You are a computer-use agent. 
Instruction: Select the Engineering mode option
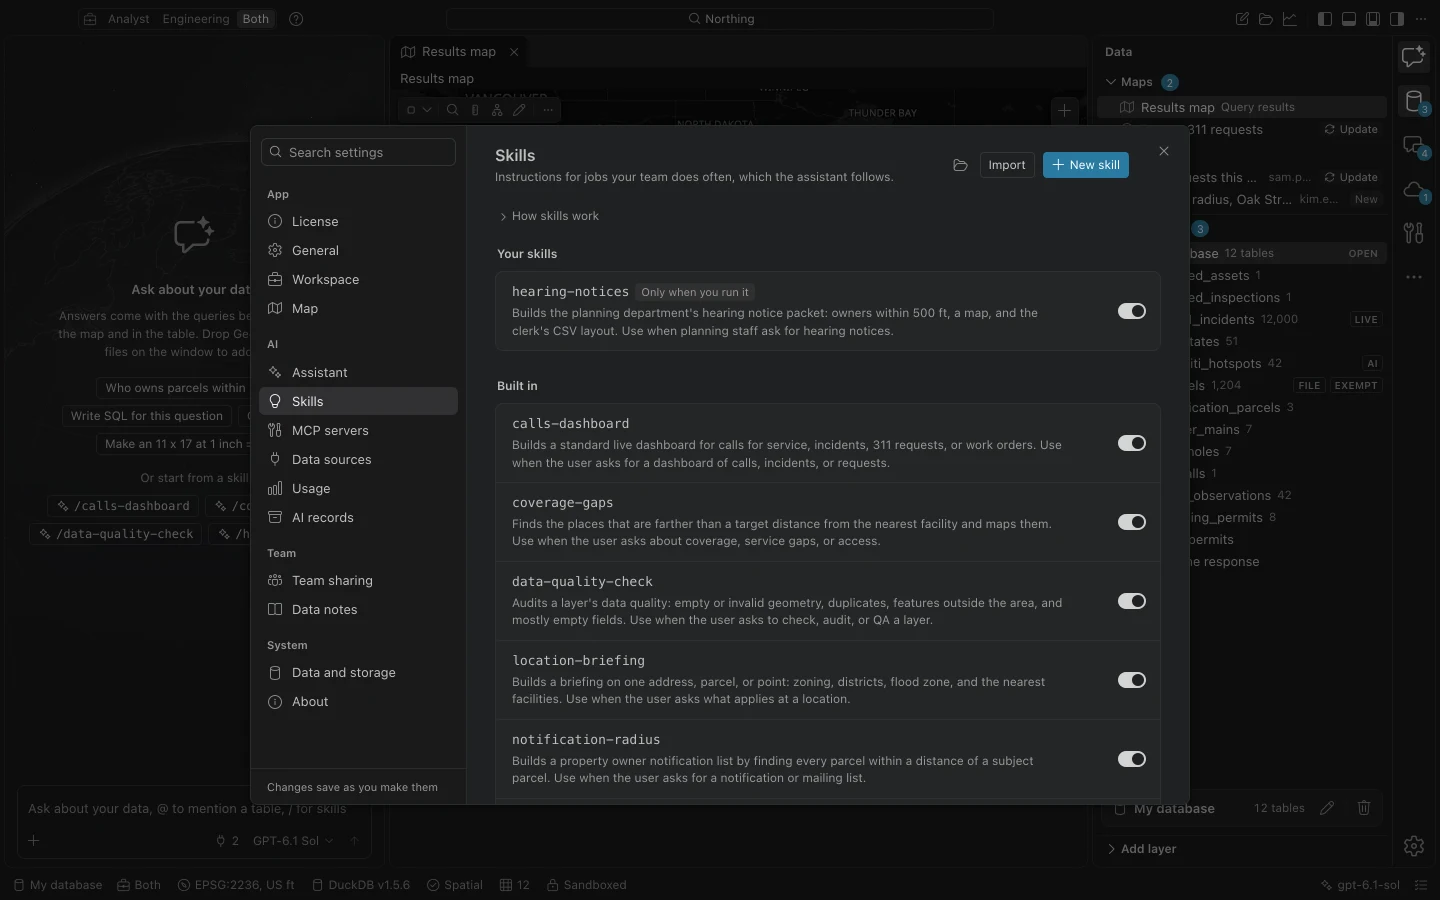pos(196,19)
